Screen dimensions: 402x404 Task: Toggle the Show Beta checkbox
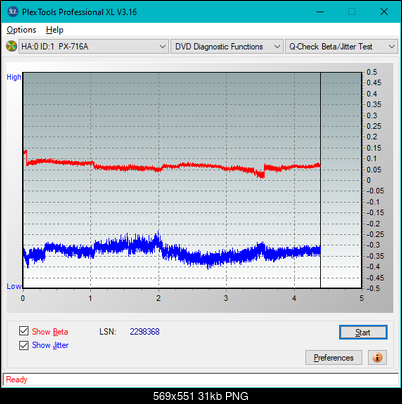coord(24,331)
